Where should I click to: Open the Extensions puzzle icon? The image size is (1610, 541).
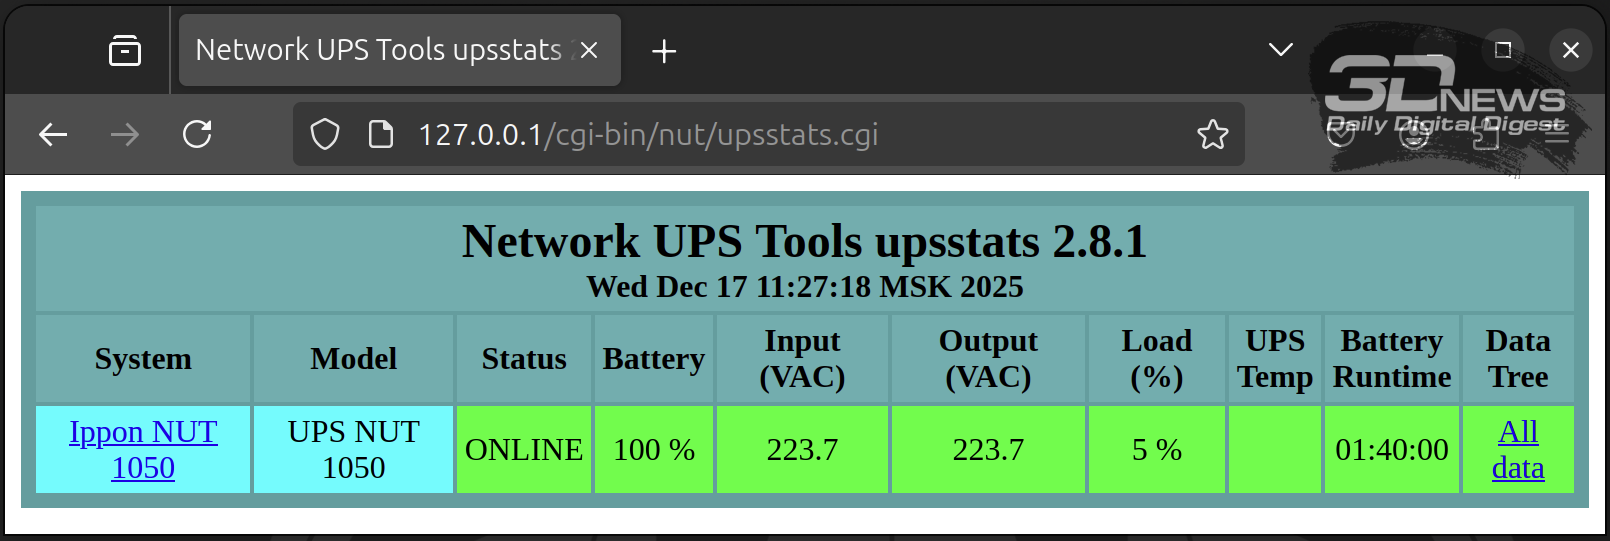(x=1486, y=134)
